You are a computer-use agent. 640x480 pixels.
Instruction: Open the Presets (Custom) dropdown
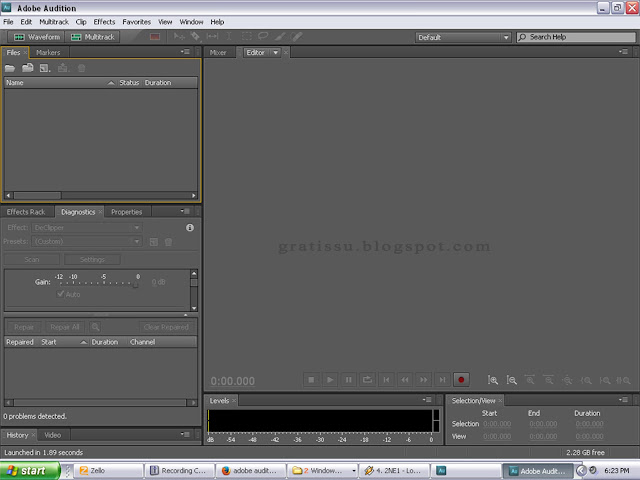[x=87, y=242]
